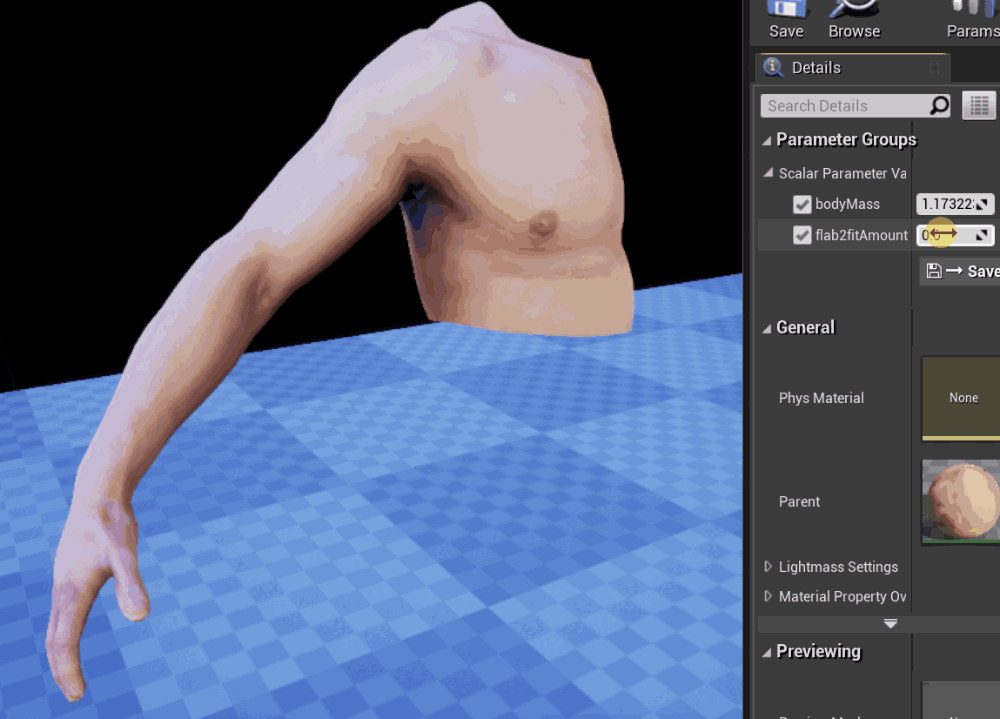1000x719 pixels.
Task: Click the Params toolbar button
Action: 972,20
